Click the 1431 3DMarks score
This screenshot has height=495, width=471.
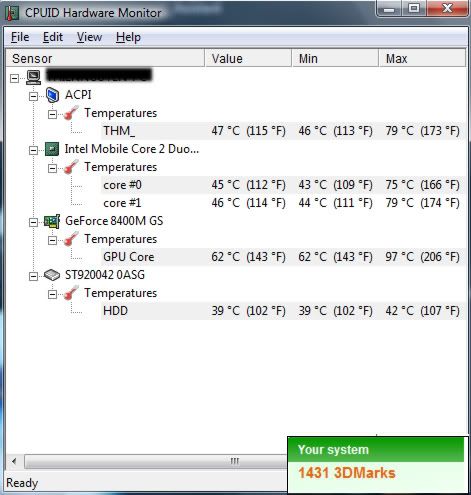pyautogui.click(x=346, y=473)
